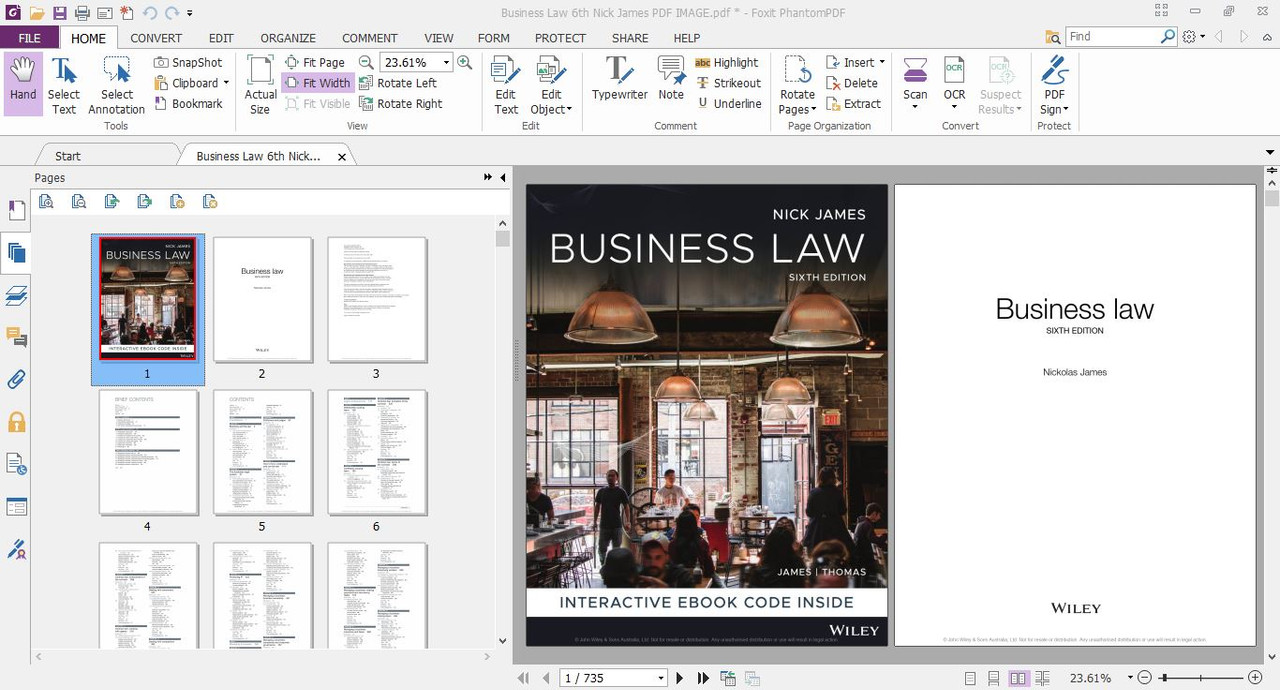
Task: Open the ribbon zoom percentage dropdown
Action: point(446,62)
